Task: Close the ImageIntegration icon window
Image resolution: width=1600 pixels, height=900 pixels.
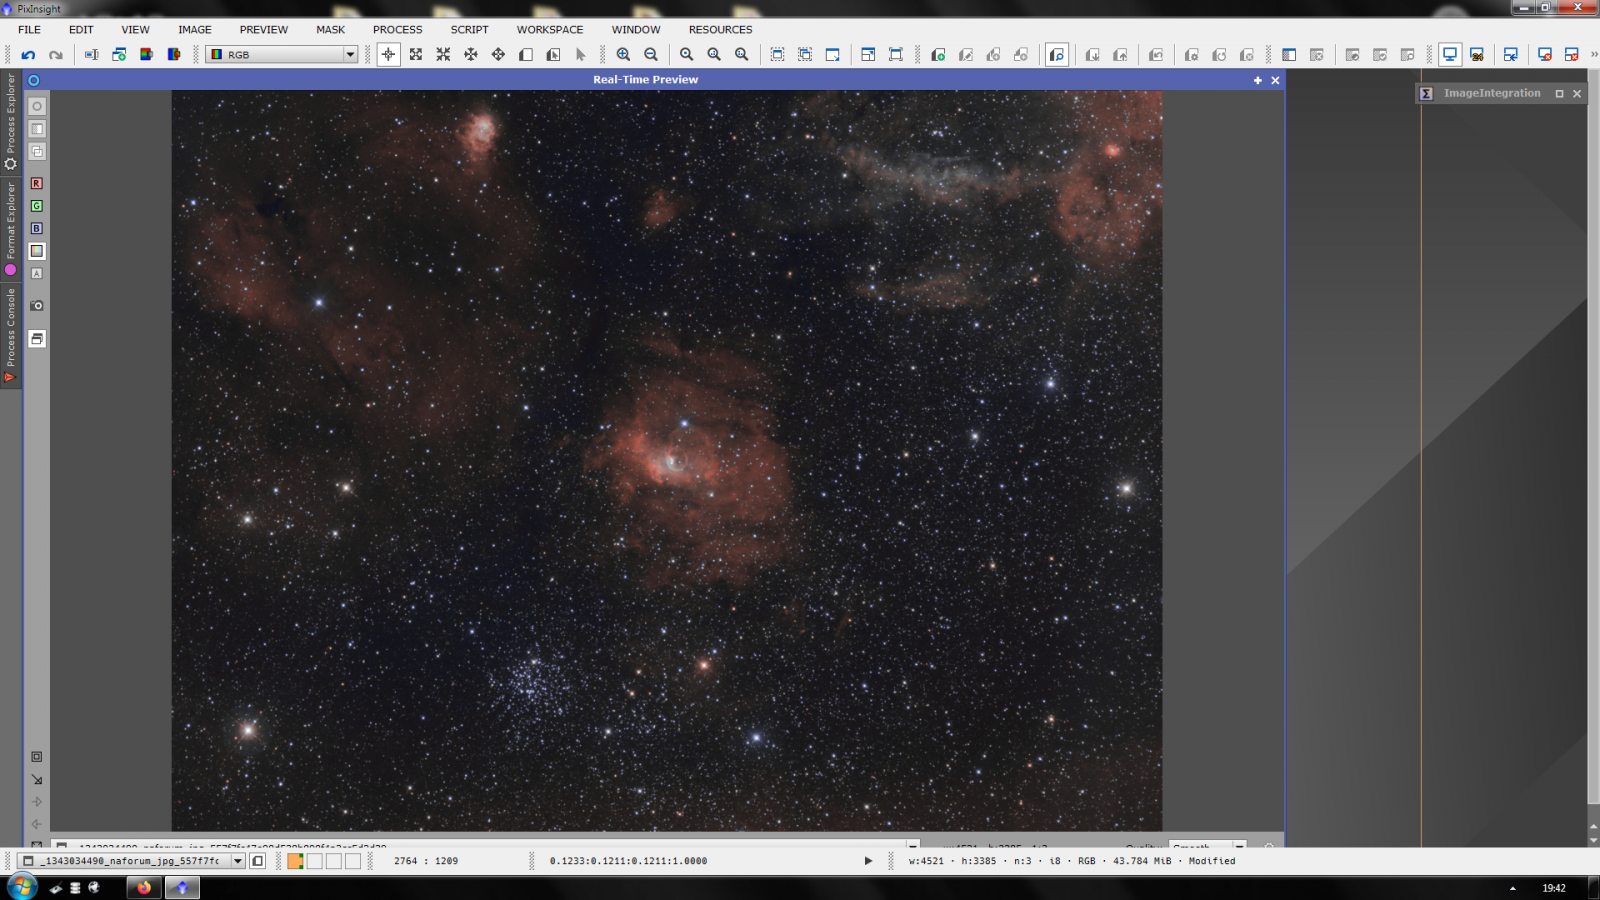Action: [1577, 93]
